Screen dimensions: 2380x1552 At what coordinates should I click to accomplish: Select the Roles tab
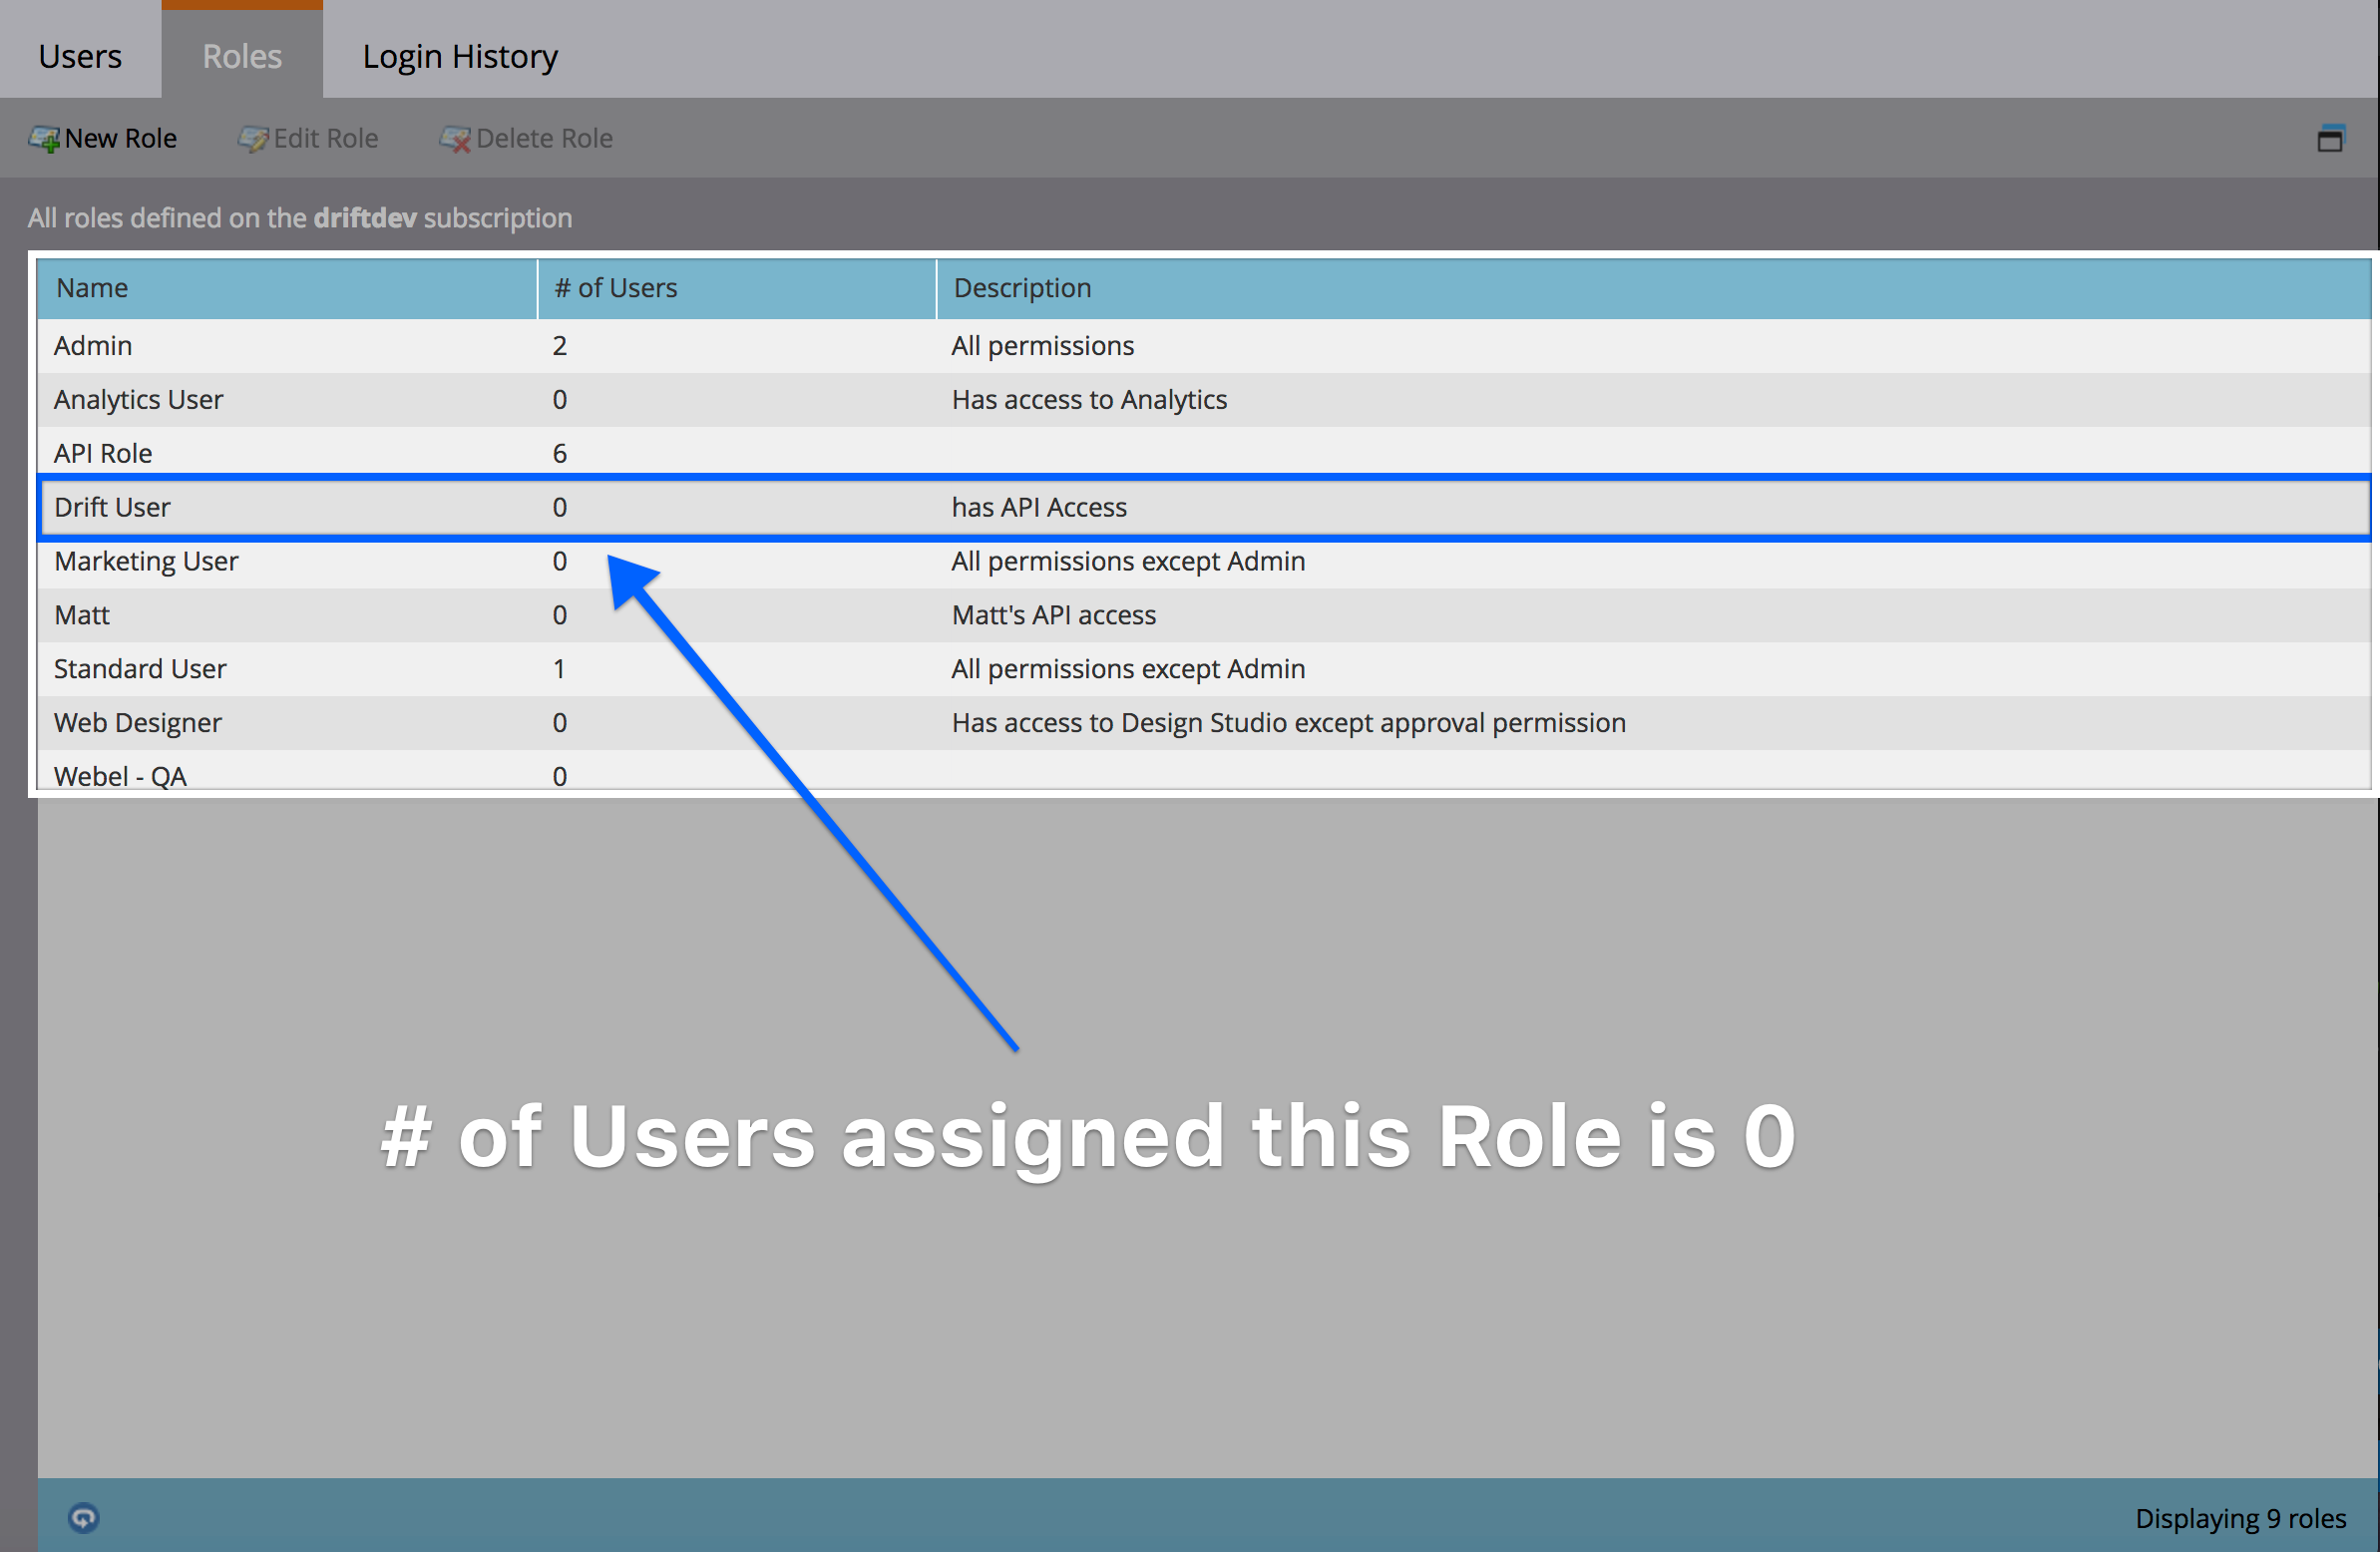click(242, 55)
